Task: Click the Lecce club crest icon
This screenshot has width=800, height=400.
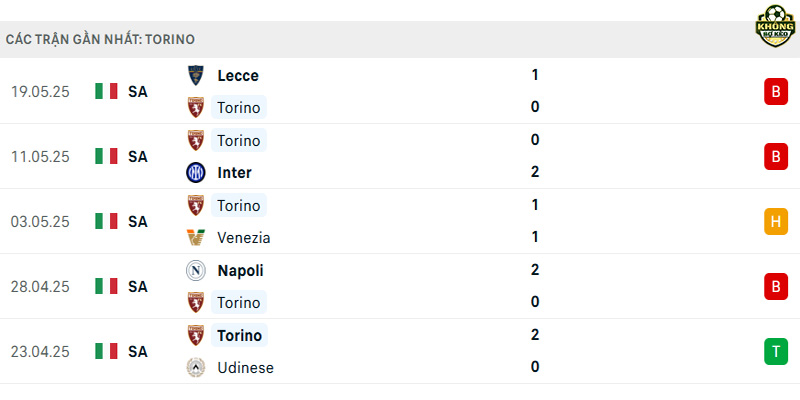Action: (x=196, y=76)
